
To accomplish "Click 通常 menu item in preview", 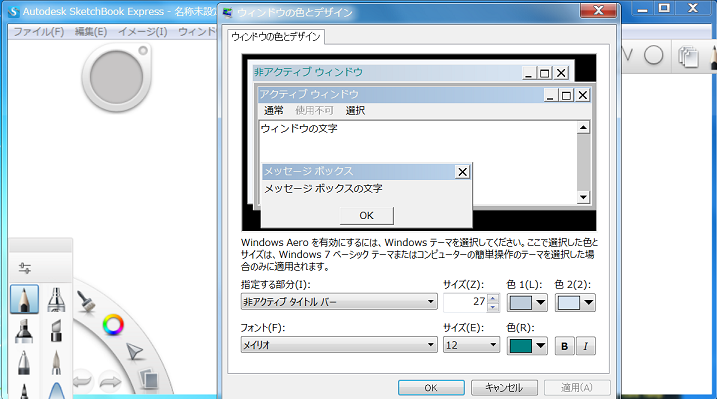I will click(273, 110).
